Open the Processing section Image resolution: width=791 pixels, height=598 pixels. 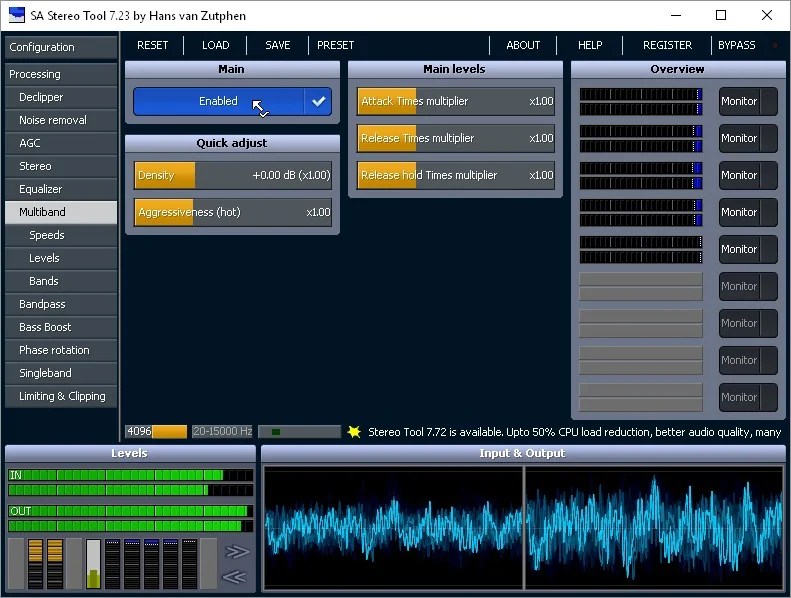tap(61, 74)
